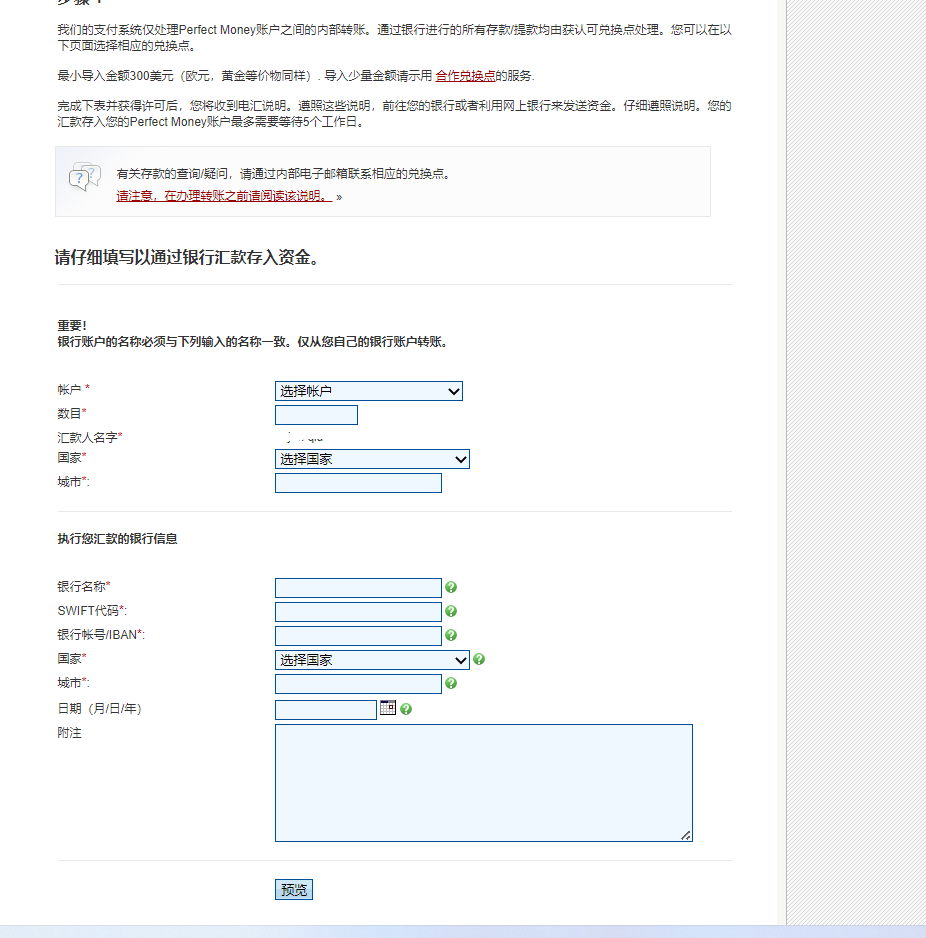Expand the 选择帐户 account dropdown
This screenshot has width=926, height=938.
click(x=368, y=391)
